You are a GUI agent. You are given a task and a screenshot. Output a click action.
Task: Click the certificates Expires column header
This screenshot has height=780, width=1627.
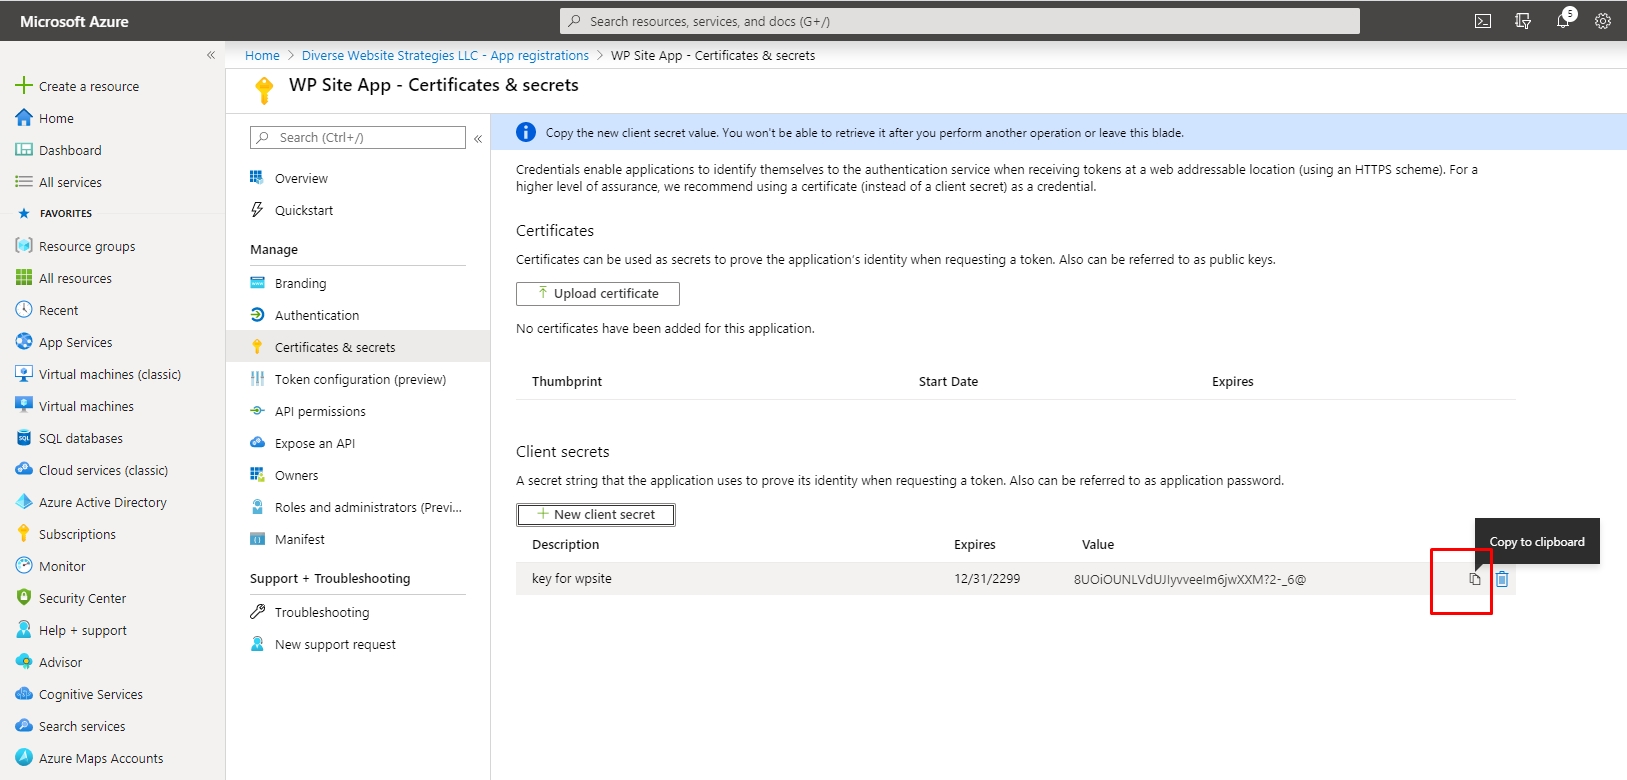click(x=1233, y=381)
